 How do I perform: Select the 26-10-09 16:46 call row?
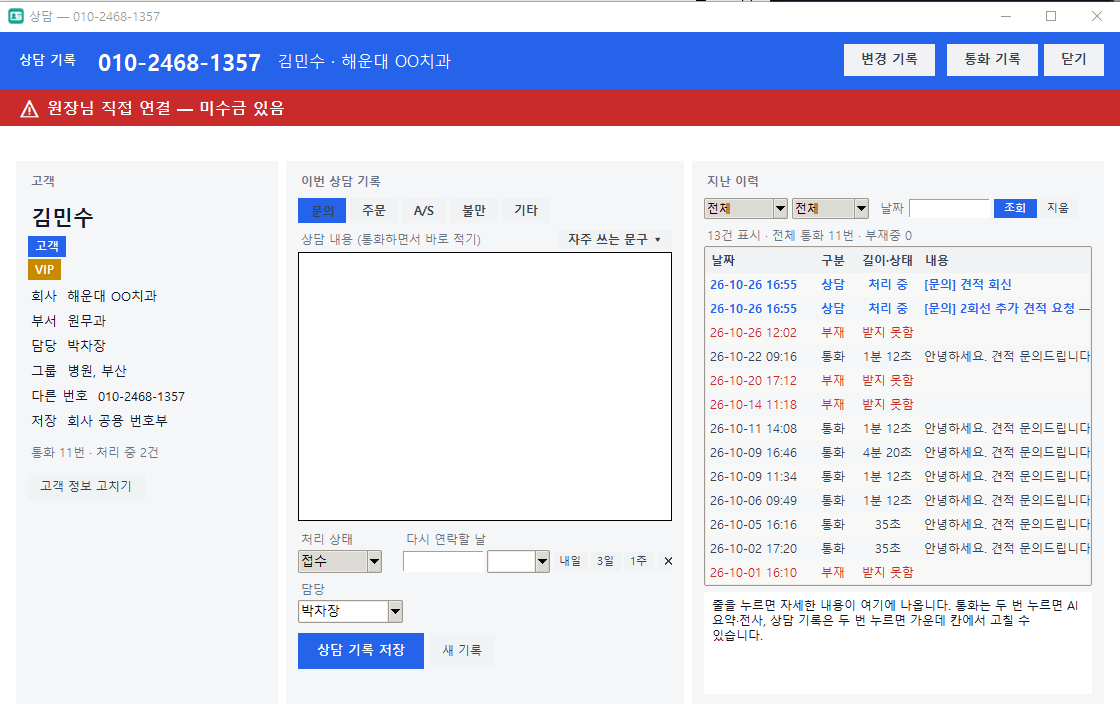pyautogui.click(x=898, y=453)
